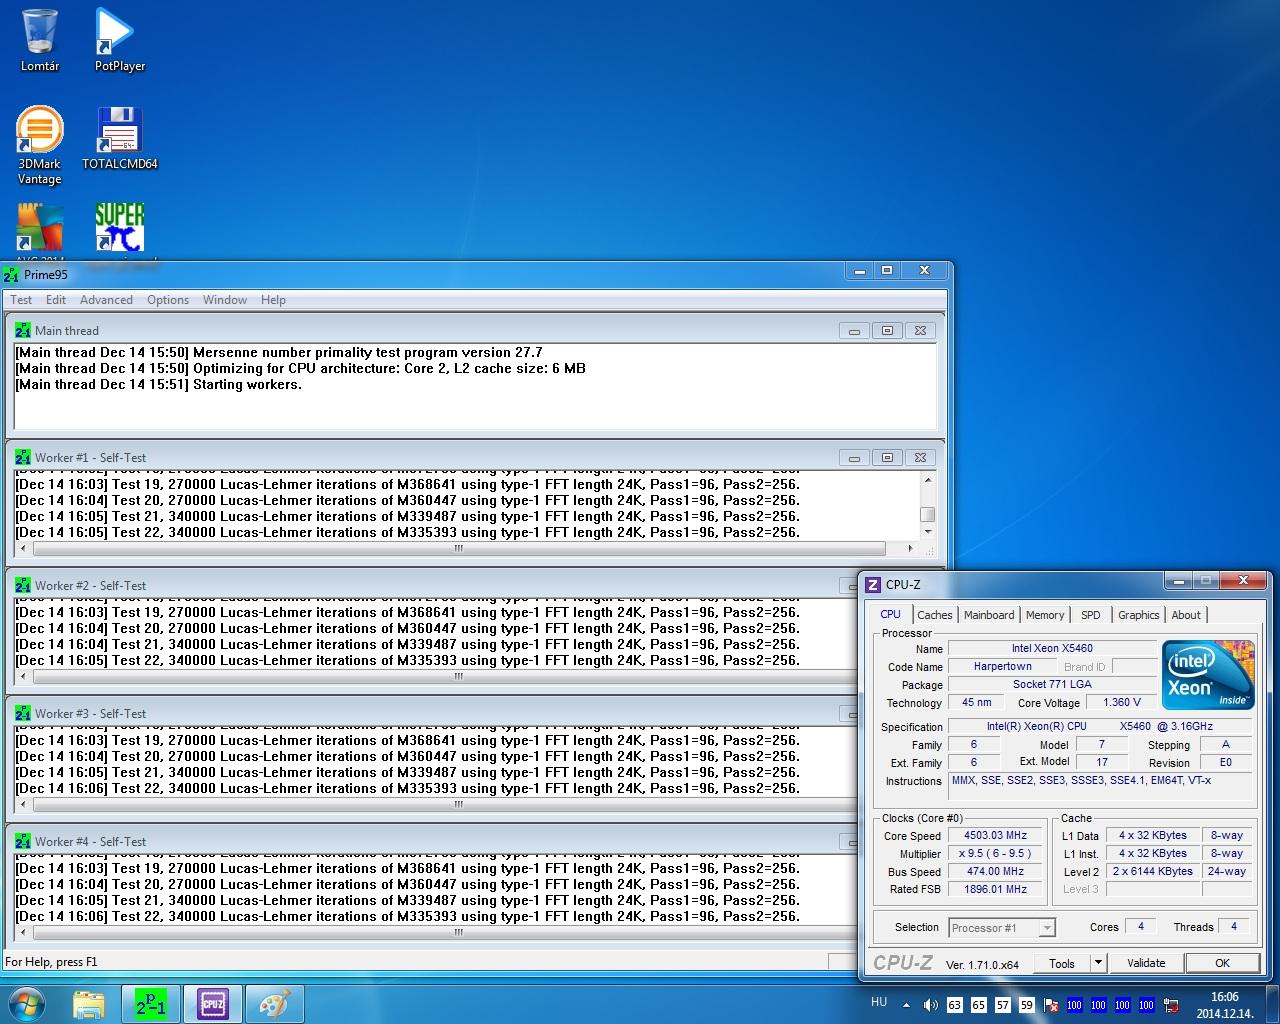The image size is (1280, 1024).
Task: Select the AVG 2014 desktop icon
Action: coord(40,227)
